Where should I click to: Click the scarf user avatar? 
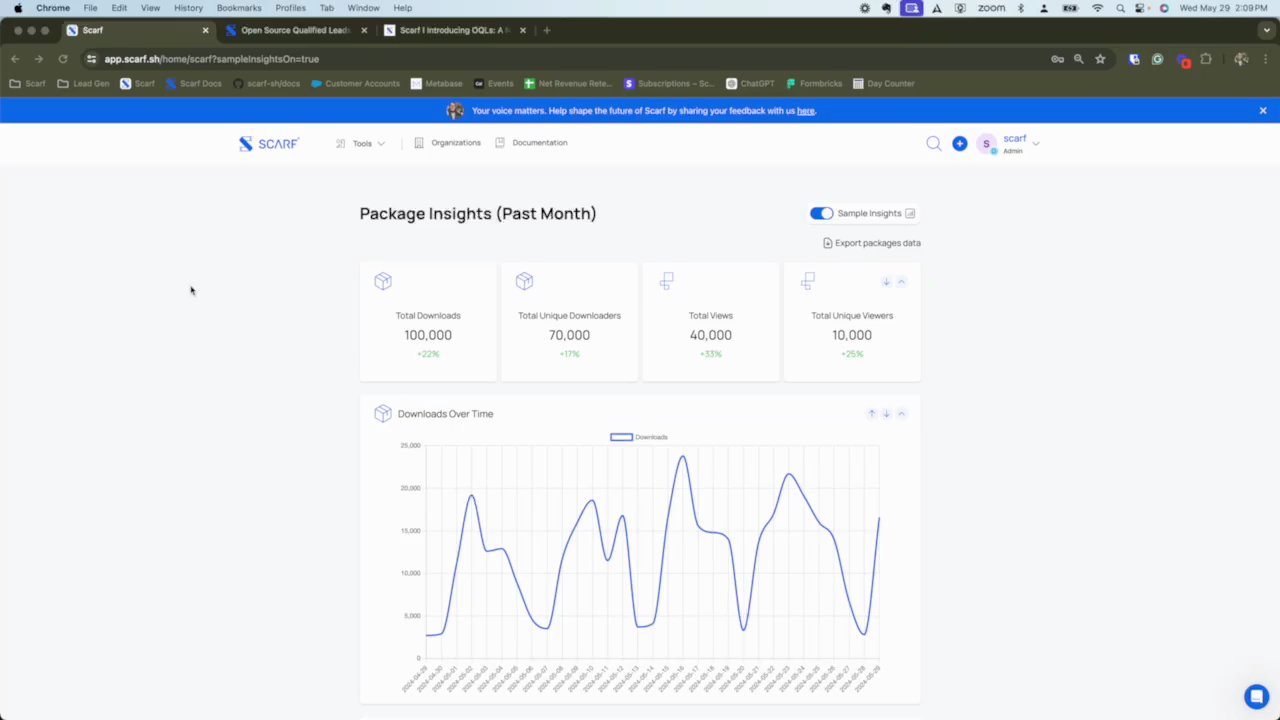[986, 144]
